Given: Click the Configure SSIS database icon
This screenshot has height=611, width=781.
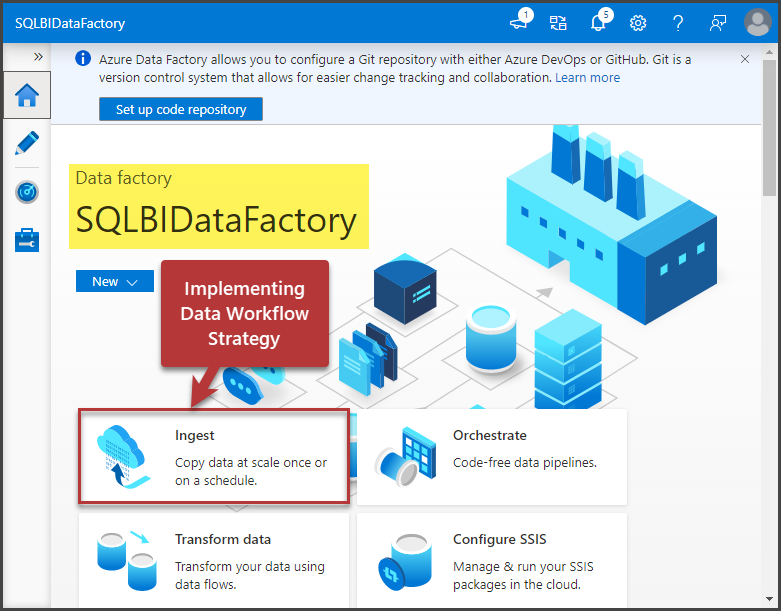Looking at the screenshot, I should 404,562.
